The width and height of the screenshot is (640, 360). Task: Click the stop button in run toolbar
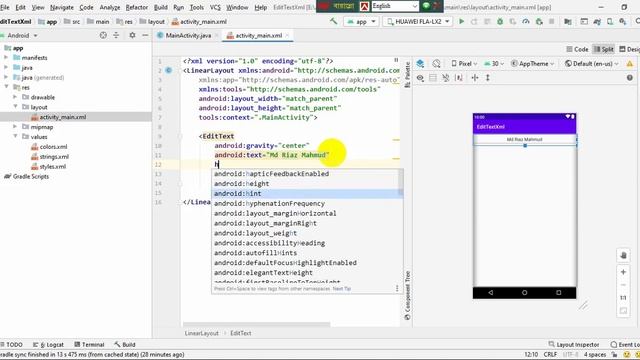(551, 21)
